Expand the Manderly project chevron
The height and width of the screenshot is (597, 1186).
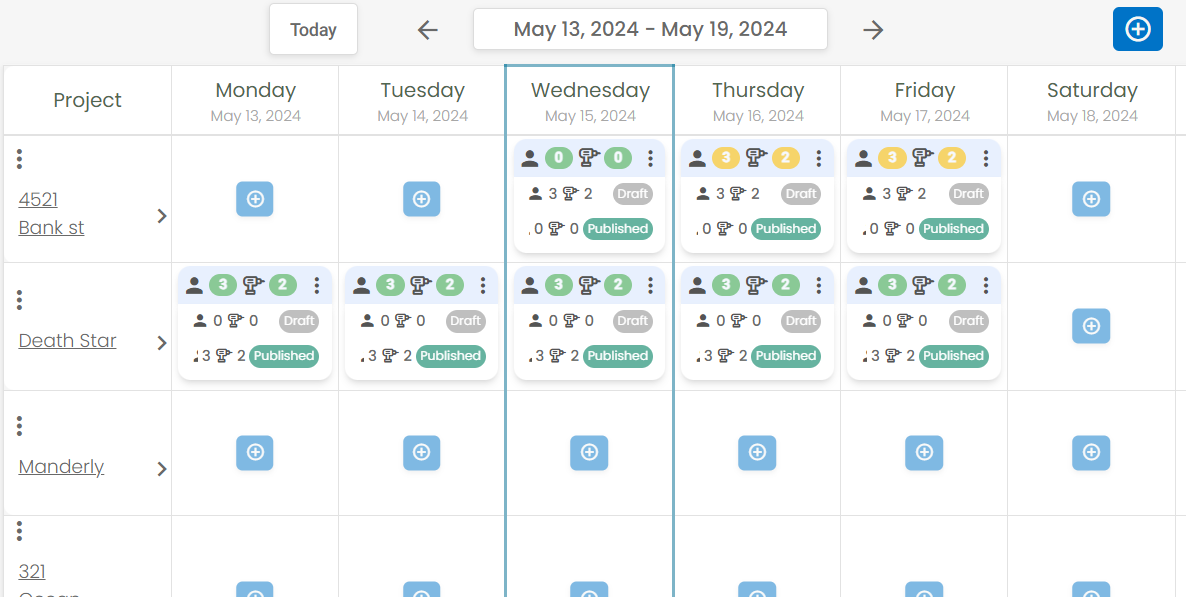[x=161, y=469]
